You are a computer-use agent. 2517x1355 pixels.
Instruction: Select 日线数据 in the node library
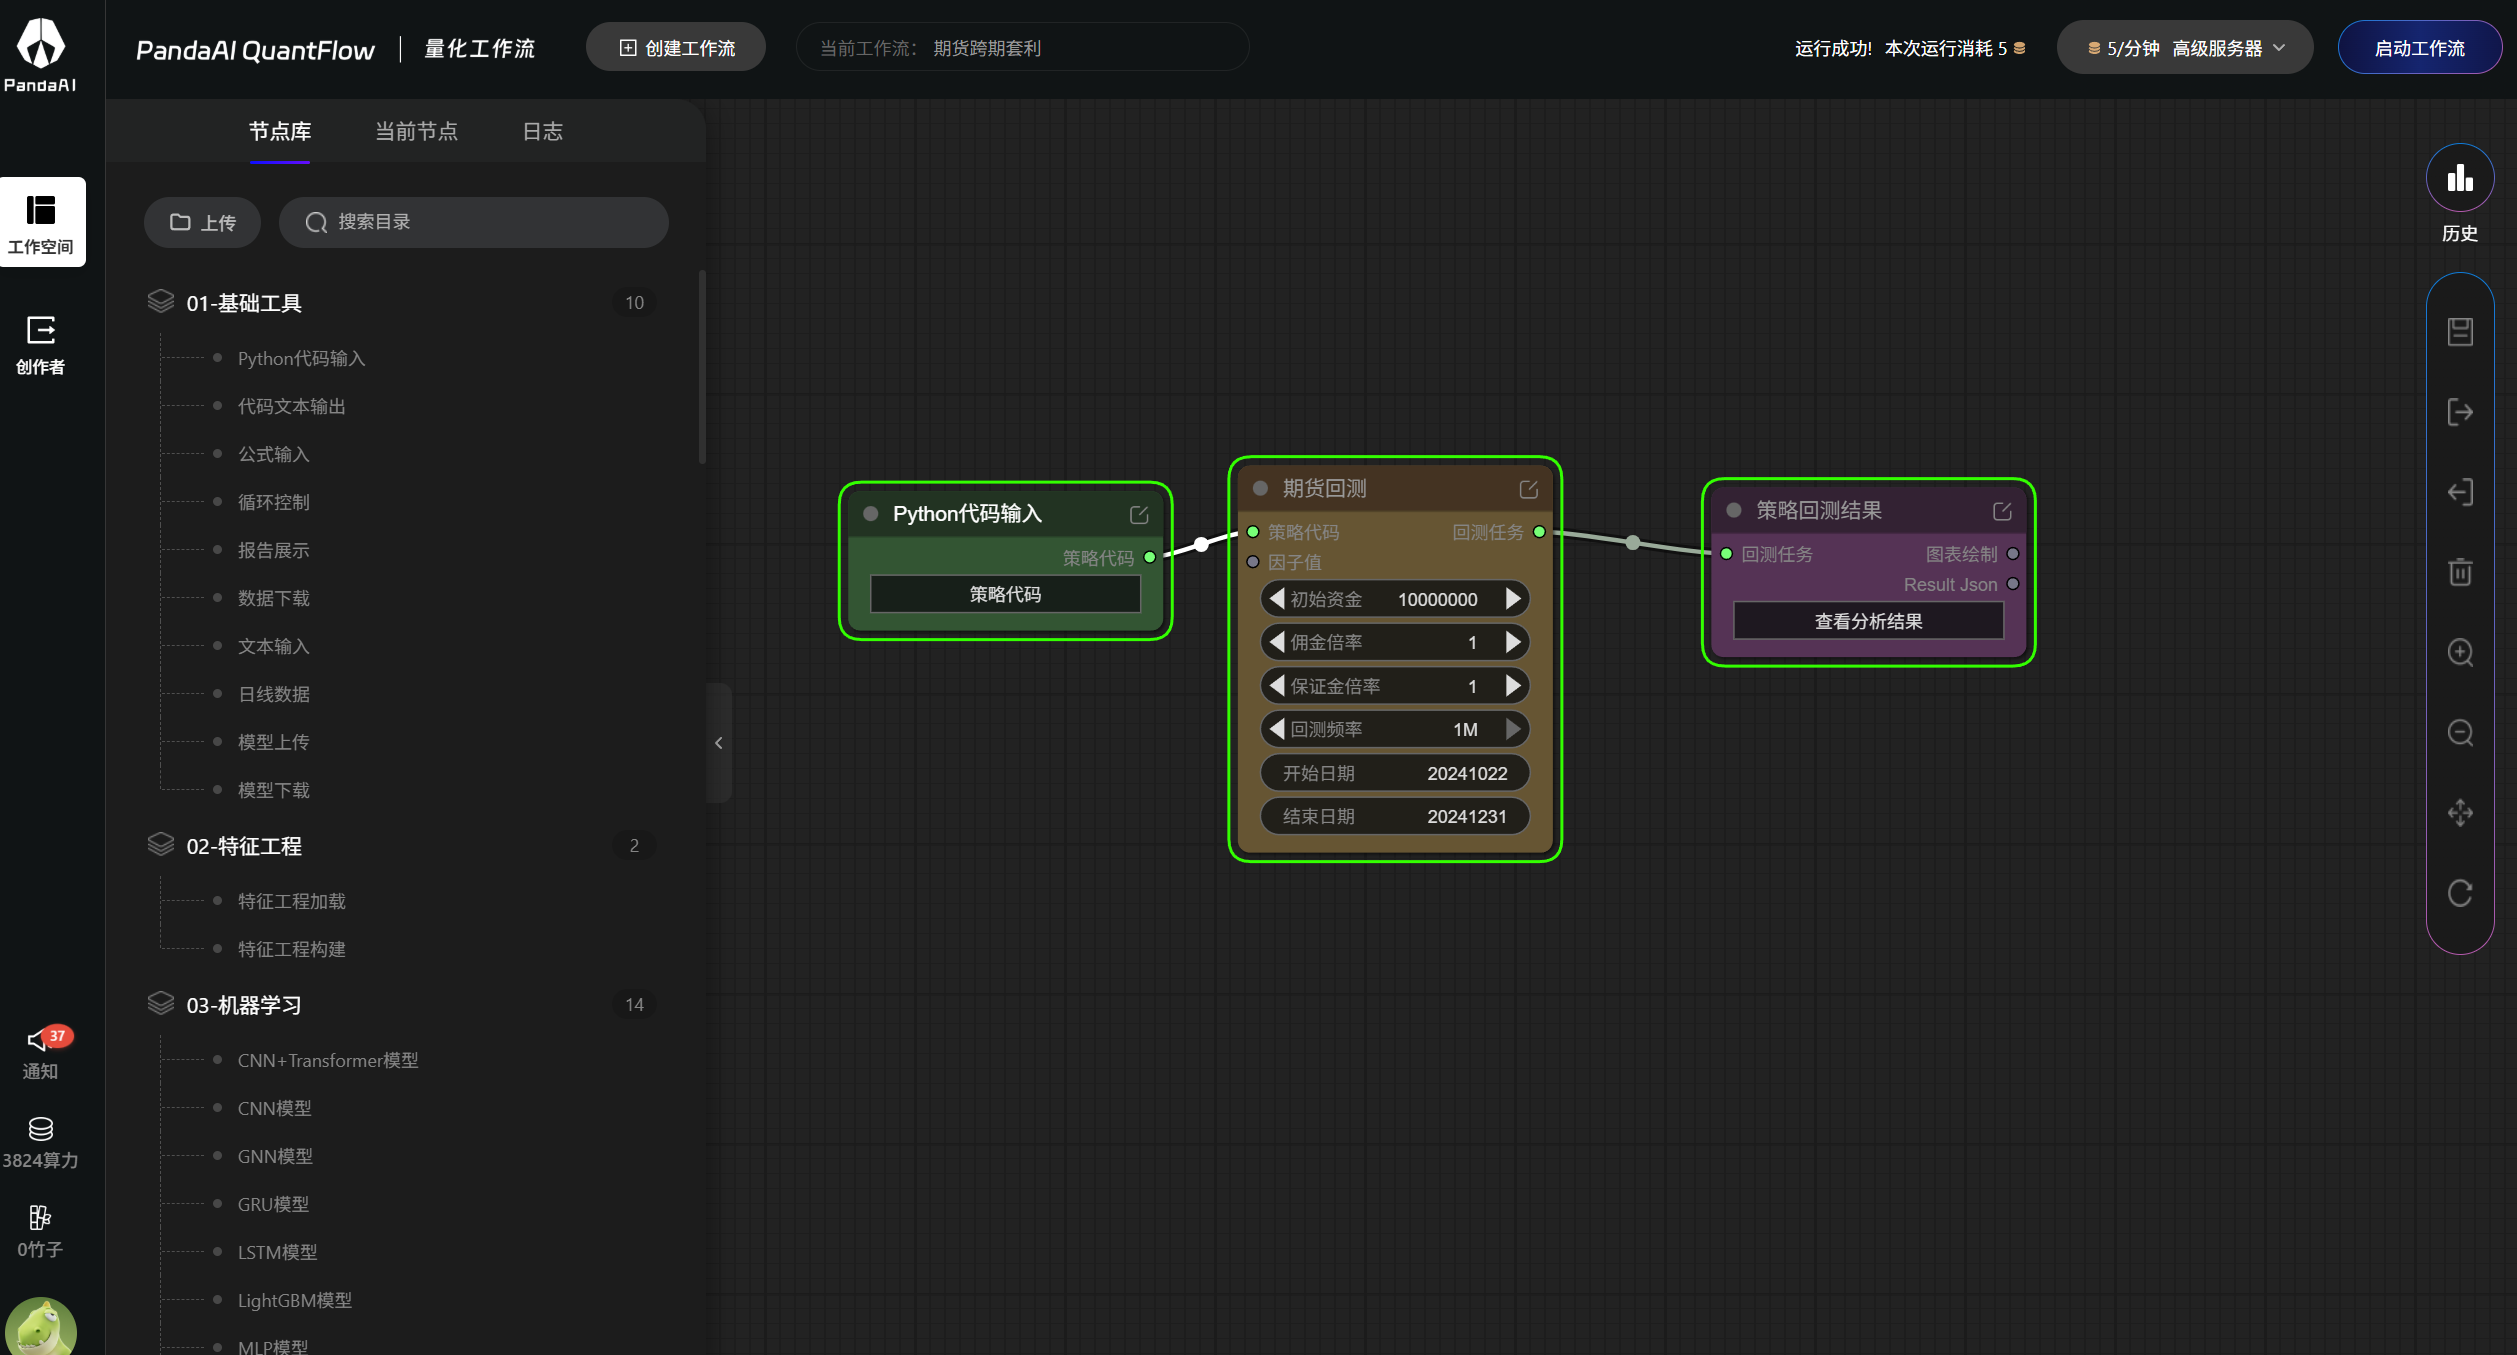(274, 694)
